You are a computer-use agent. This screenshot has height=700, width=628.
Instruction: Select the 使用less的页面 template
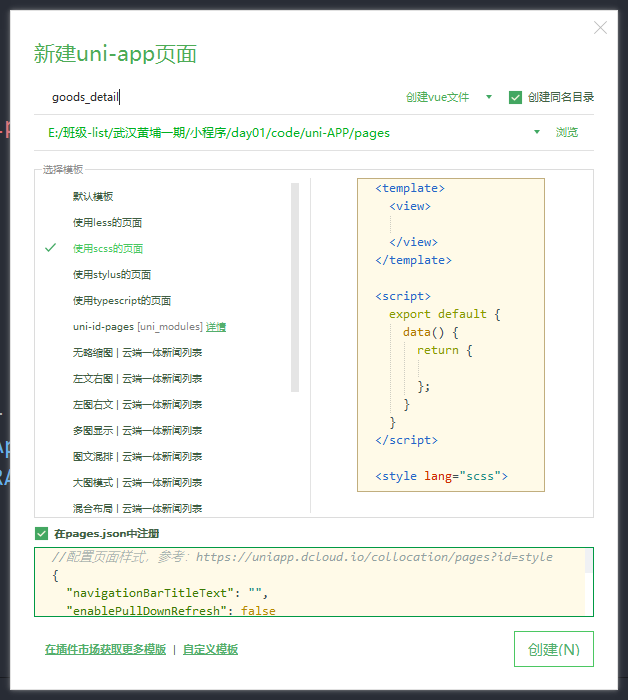(x=108, y=222)
